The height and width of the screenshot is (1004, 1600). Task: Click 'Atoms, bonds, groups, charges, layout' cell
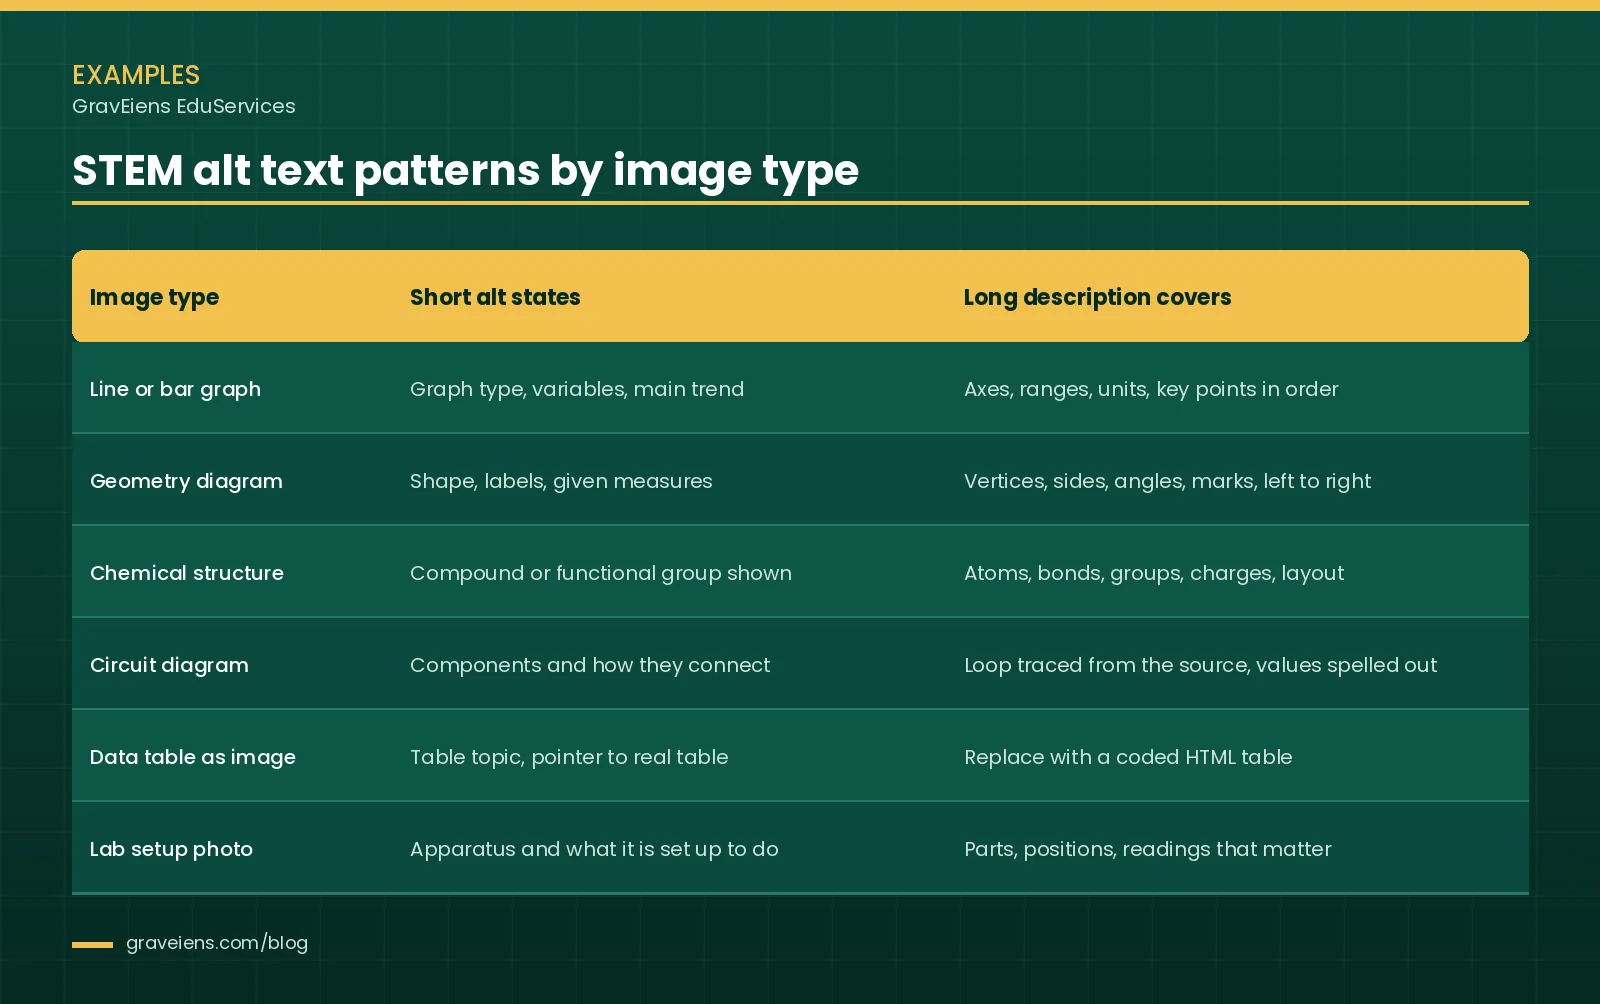tap(1154, 573)
